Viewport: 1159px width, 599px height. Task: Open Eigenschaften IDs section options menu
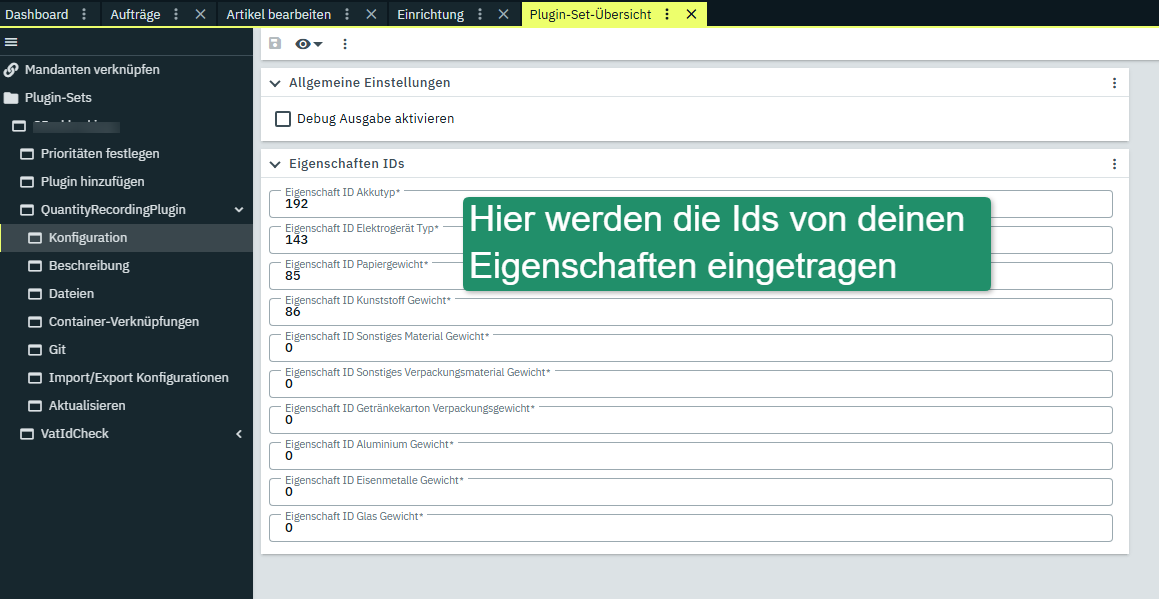[1114, 164]
